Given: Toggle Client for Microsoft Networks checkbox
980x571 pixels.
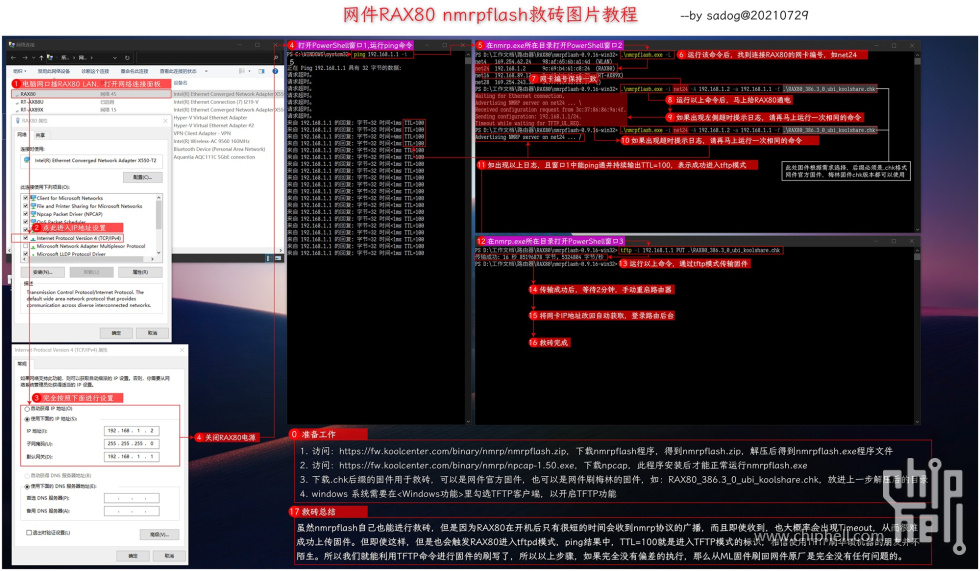Looking at the screenshot, I should (26, 198).
